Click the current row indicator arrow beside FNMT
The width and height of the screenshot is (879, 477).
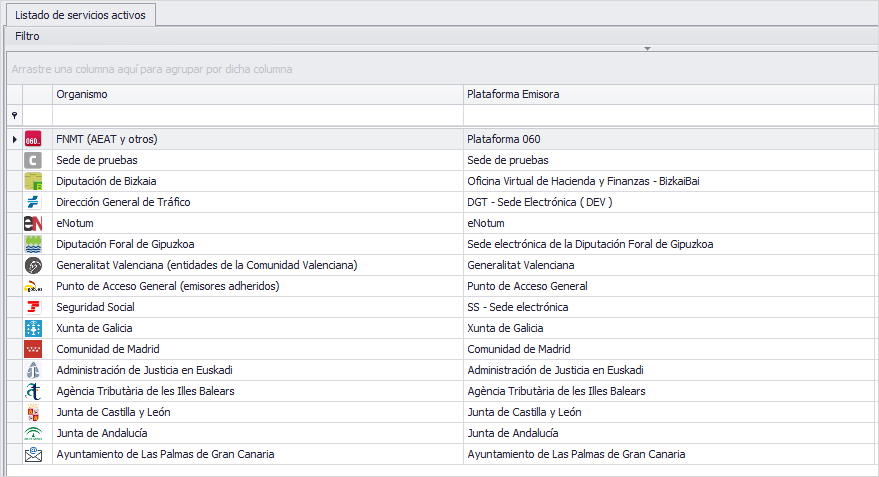[x=15, y=139]
